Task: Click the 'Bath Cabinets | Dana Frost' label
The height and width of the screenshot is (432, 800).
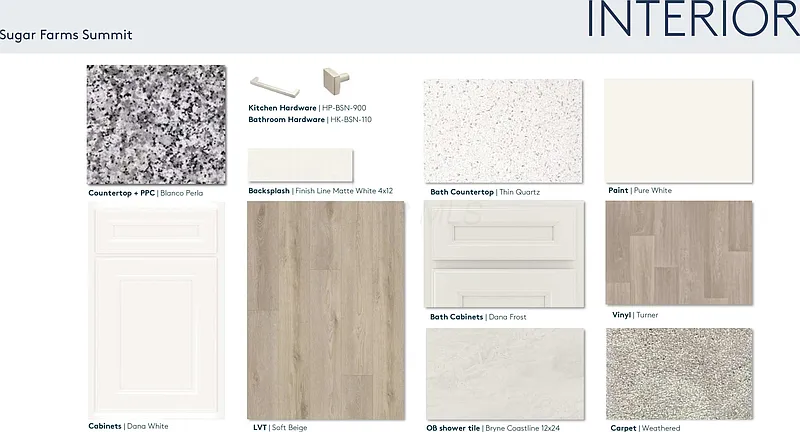Action: click(478, 317)
